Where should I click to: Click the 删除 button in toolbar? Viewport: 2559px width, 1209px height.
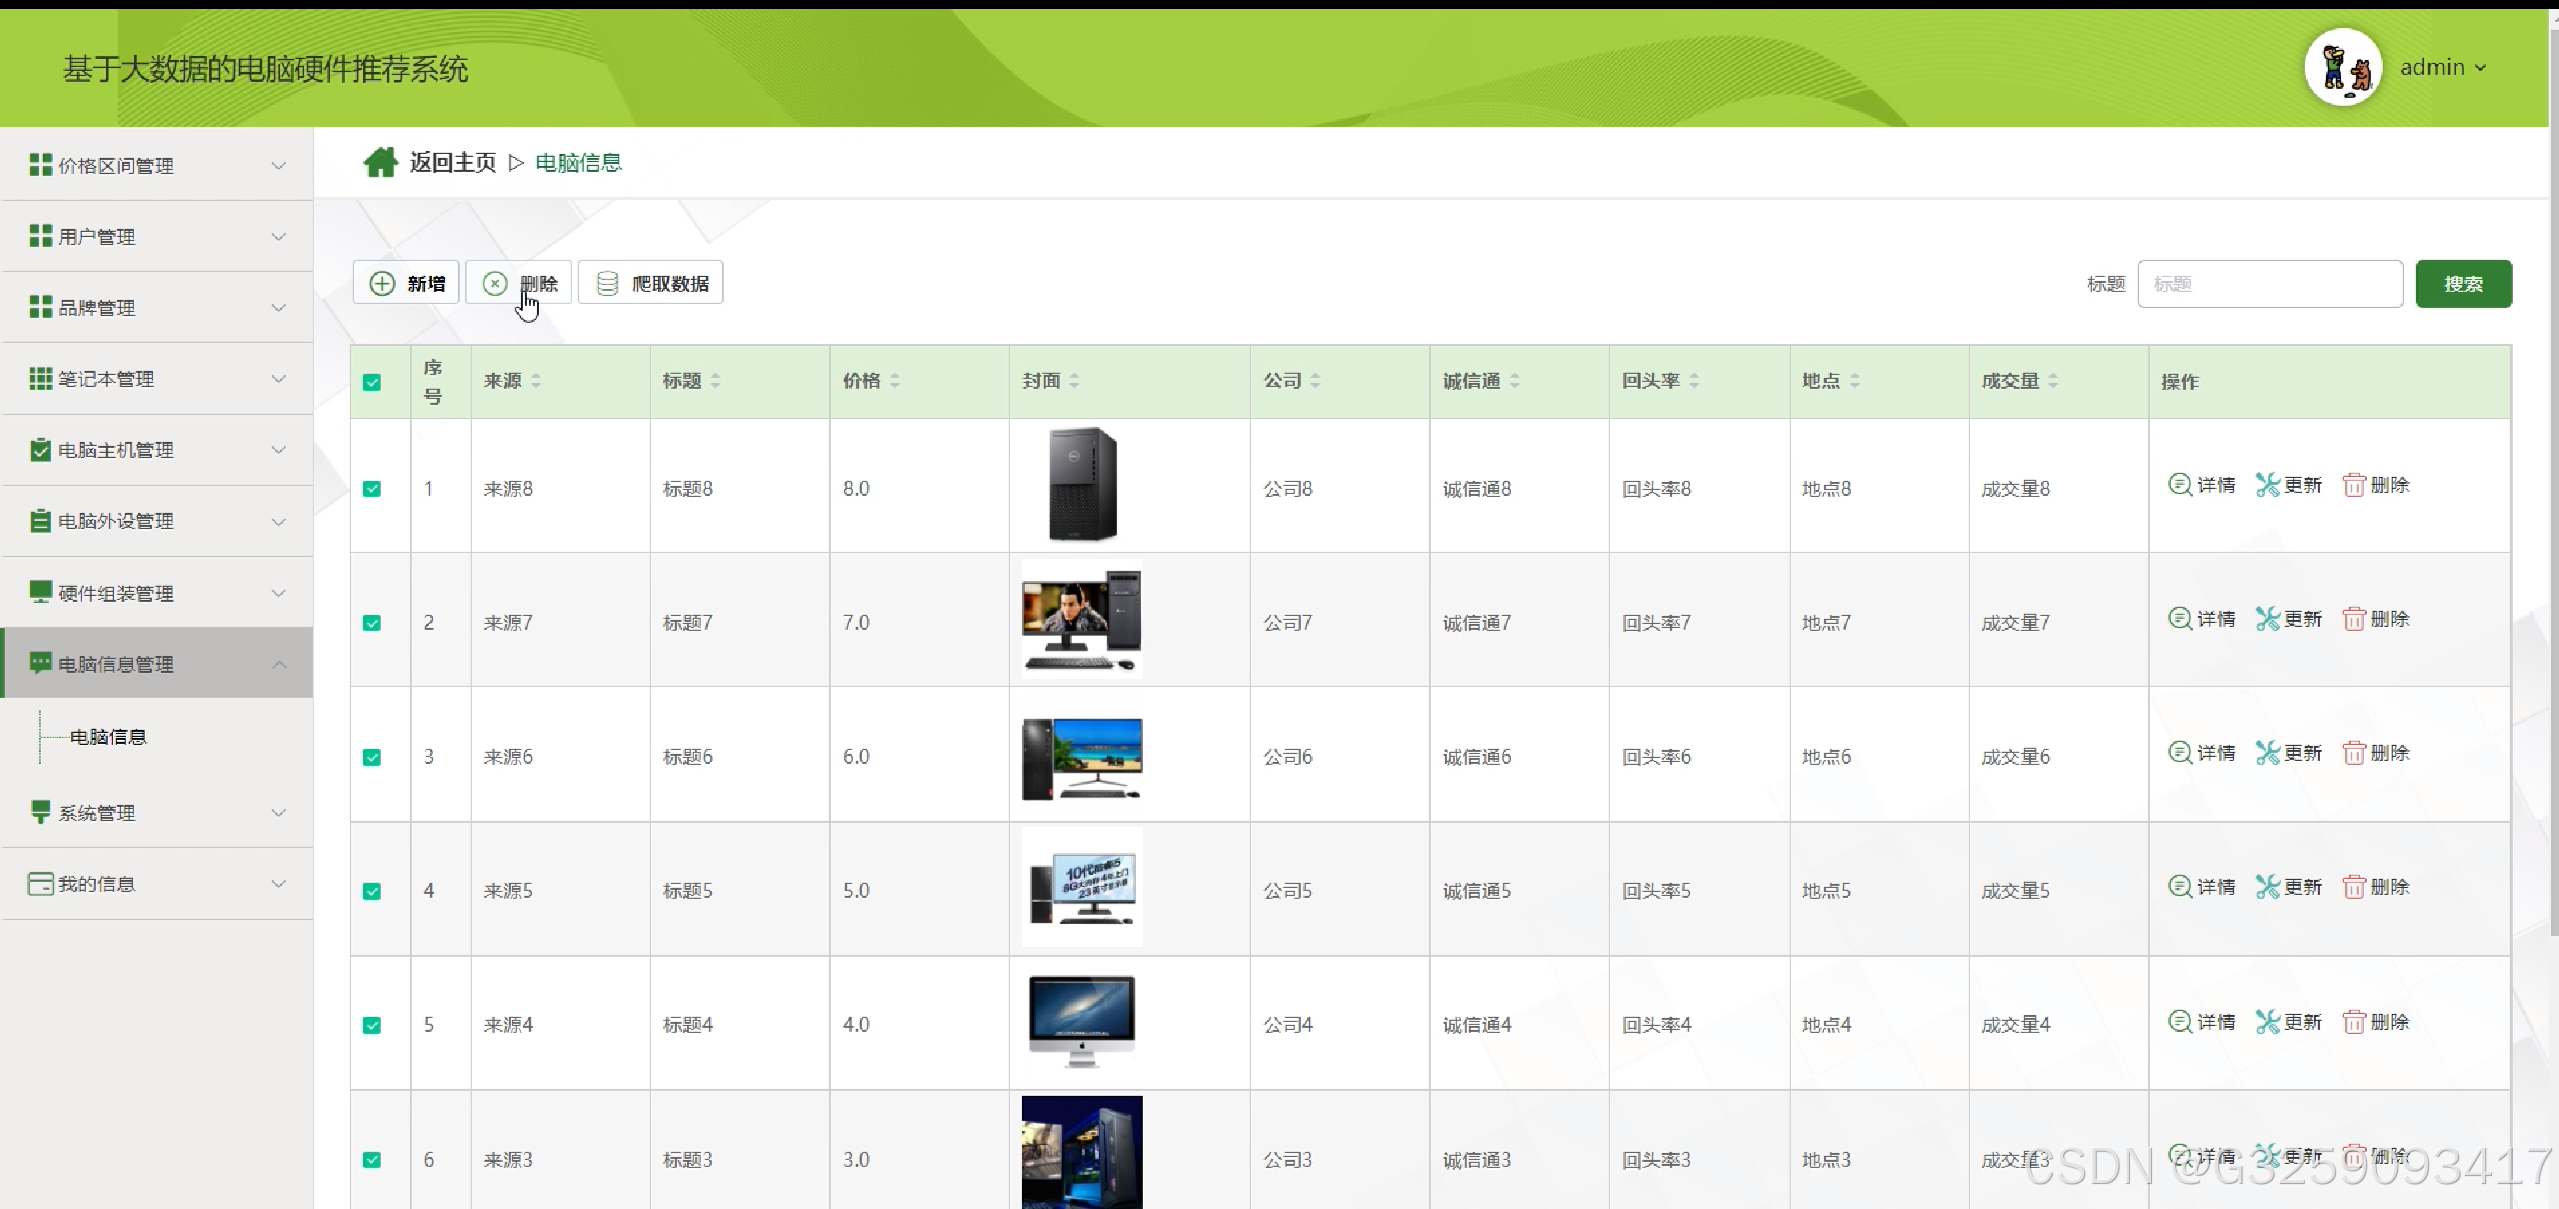point(519,283)
